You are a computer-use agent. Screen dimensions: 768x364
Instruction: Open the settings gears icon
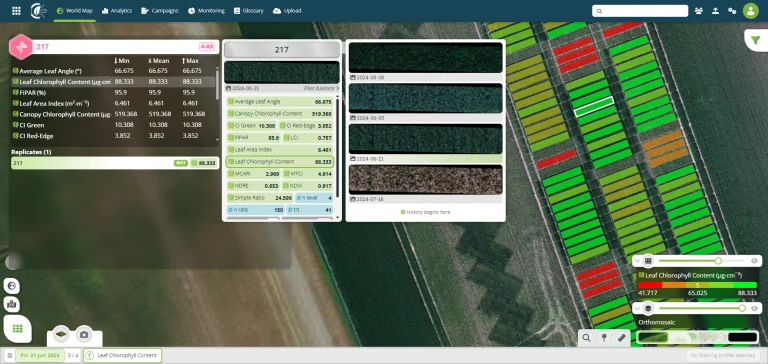point(732,11)
